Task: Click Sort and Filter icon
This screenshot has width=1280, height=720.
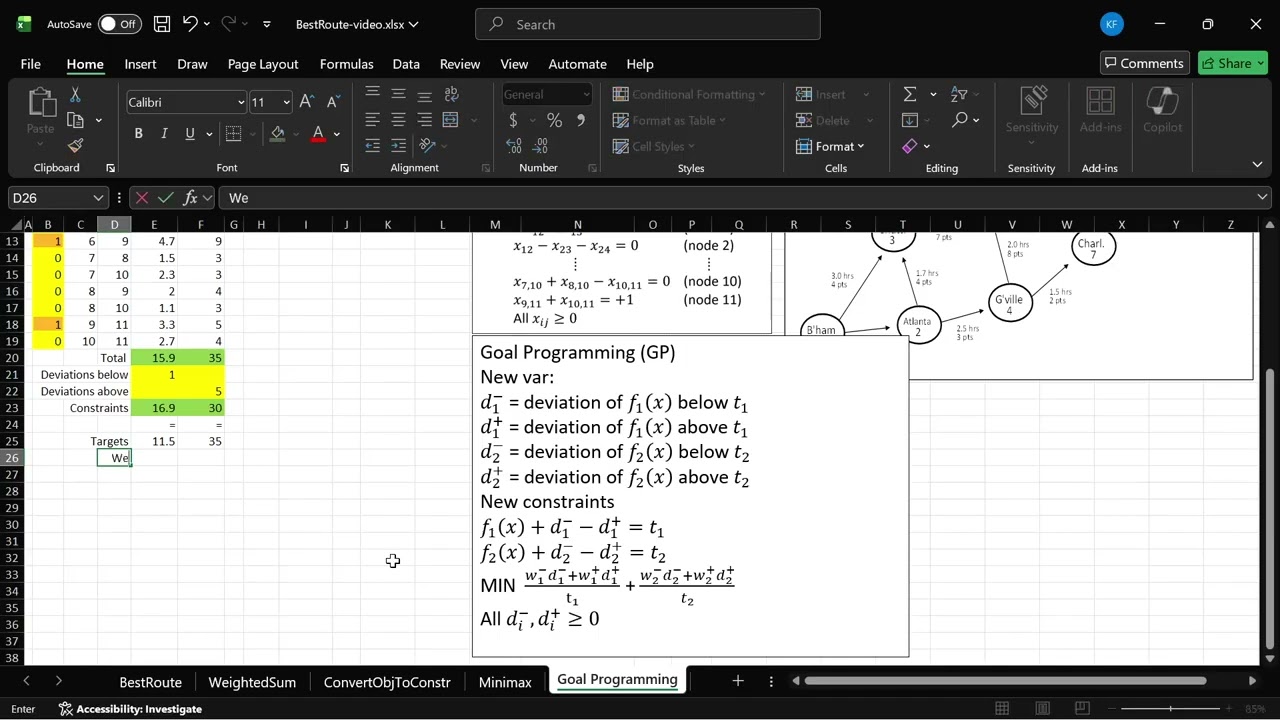Action: pos(959,94)
